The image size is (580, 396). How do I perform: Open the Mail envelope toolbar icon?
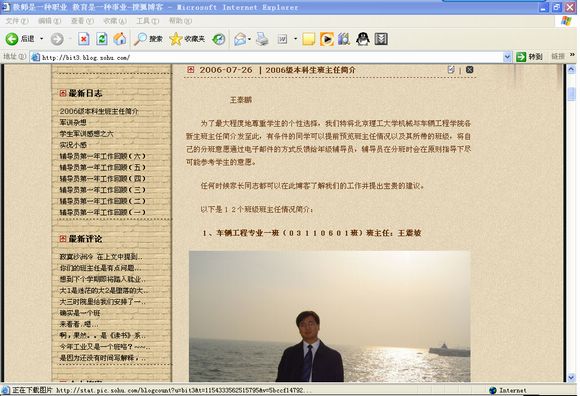240,39
